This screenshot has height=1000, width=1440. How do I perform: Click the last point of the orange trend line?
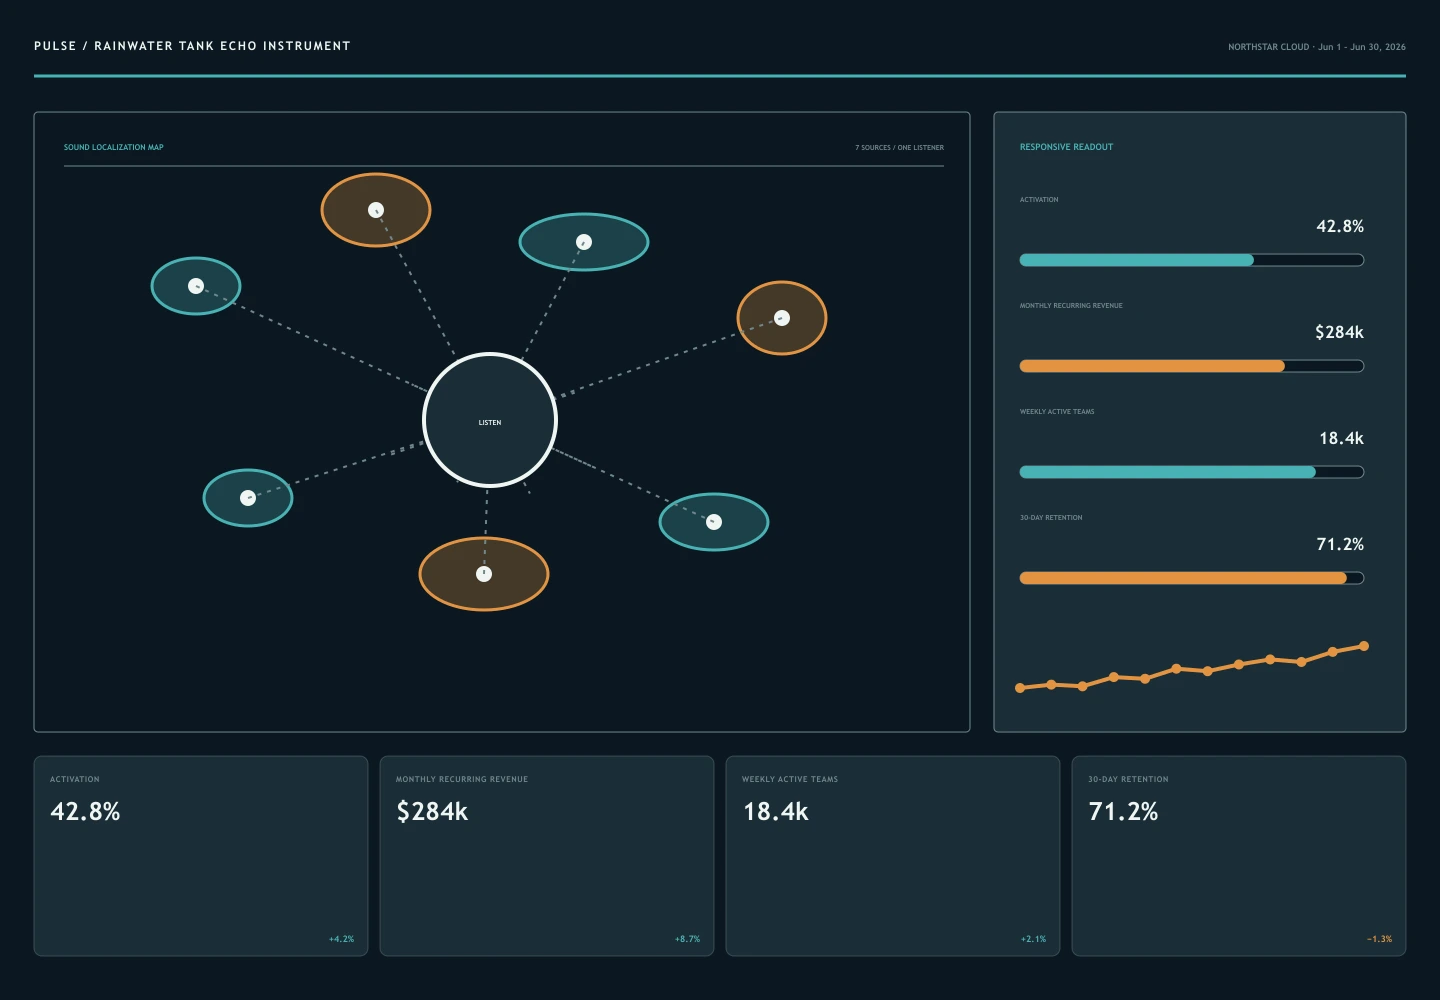pyautogui.click(x=1364, y=646)
